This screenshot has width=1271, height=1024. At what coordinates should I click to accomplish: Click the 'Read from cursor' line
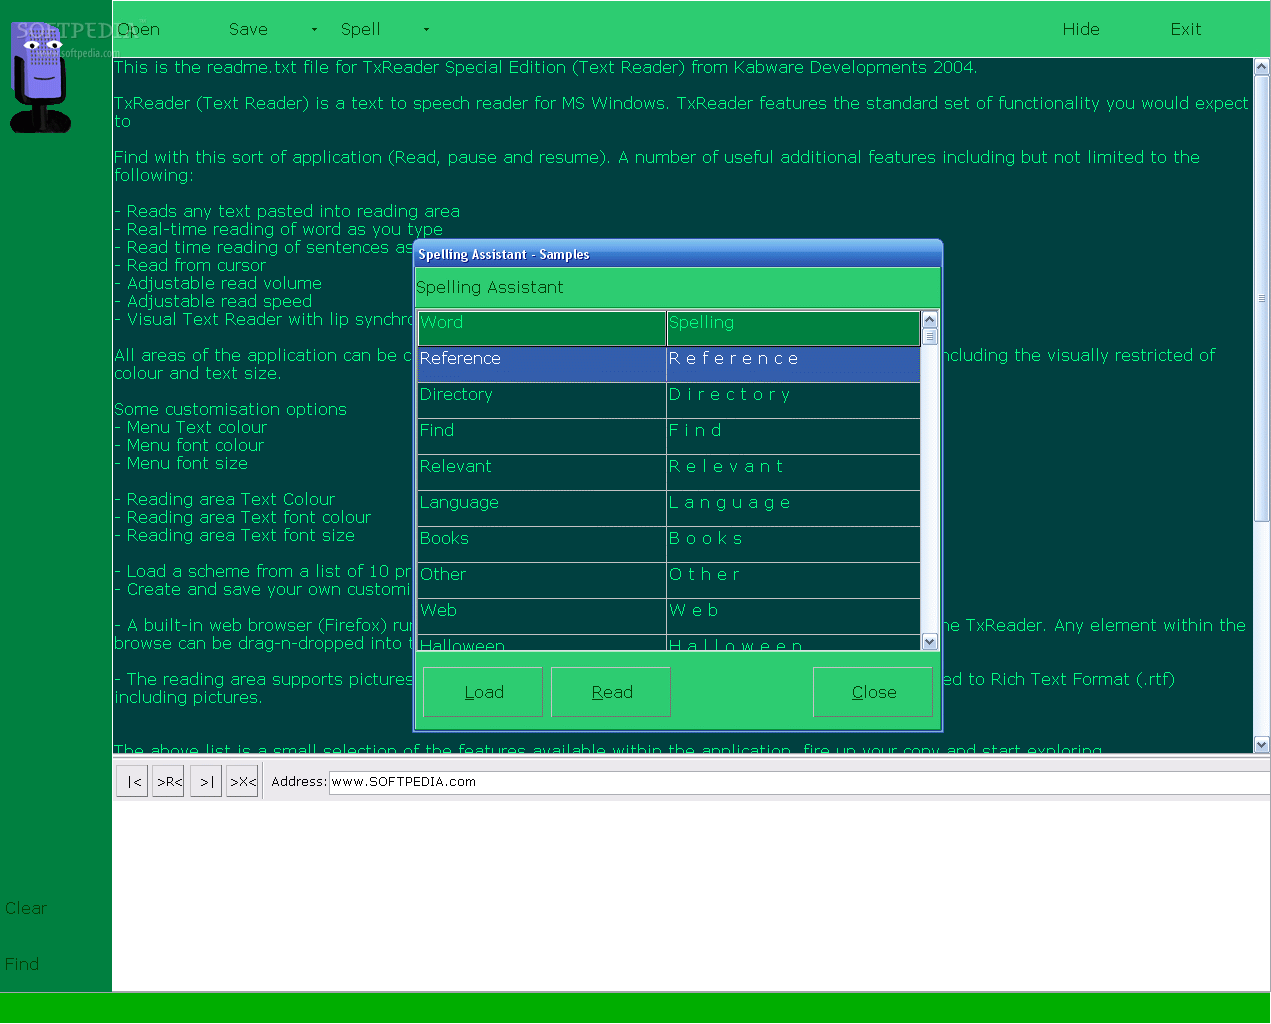coord(190,265)
